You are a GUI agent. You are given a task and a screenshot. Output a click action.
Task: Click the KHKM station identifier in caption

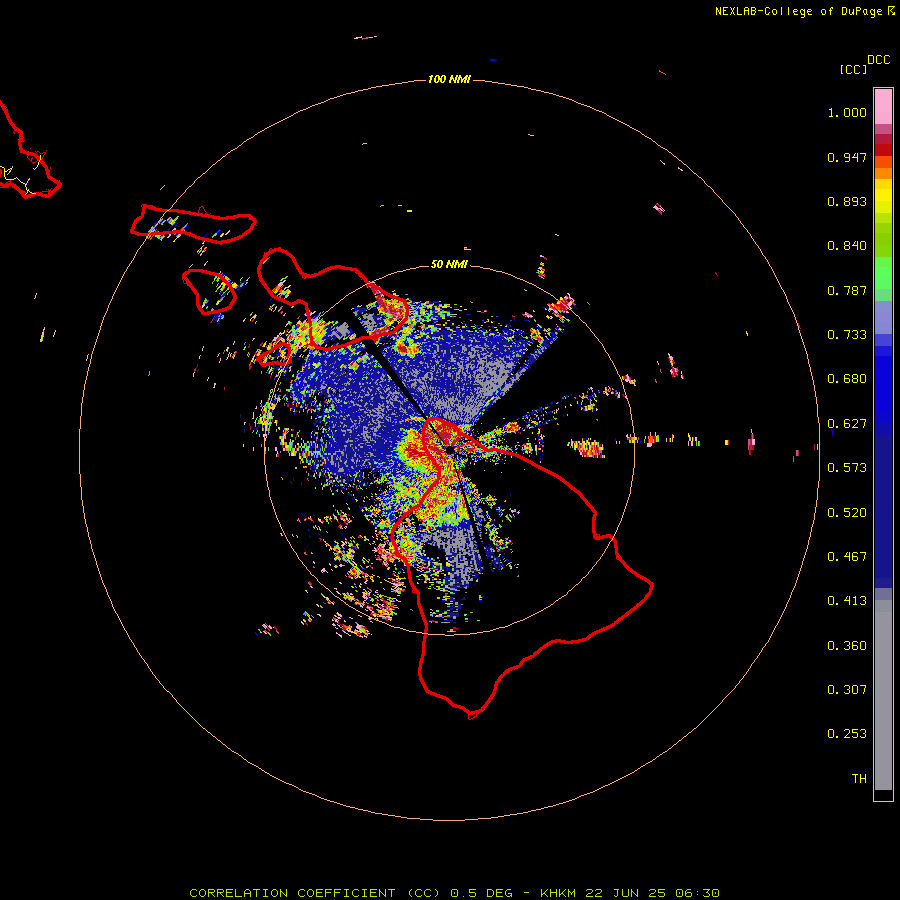pos(558,893)
